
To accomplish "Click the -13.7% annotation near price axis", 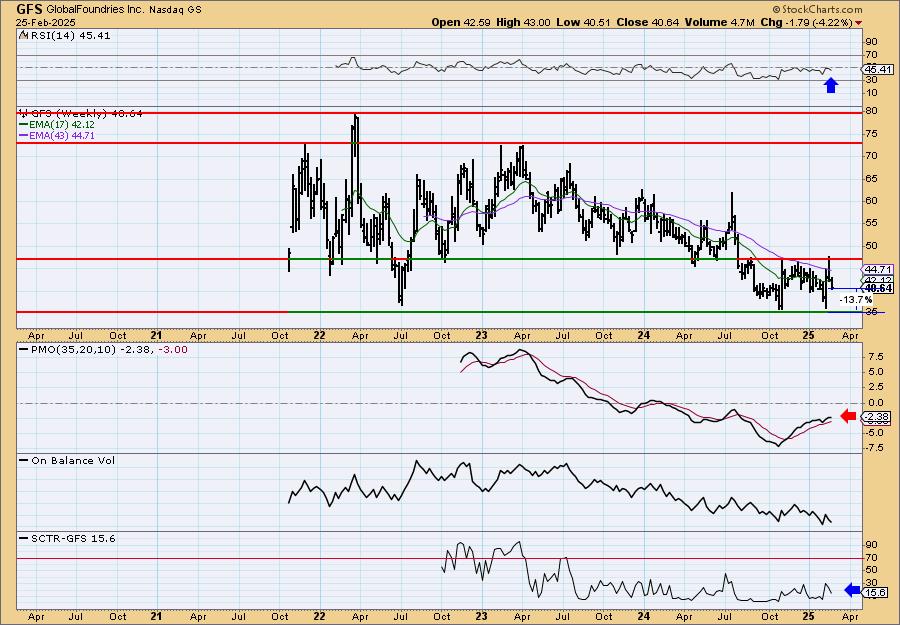I will [x=856, y=300].
